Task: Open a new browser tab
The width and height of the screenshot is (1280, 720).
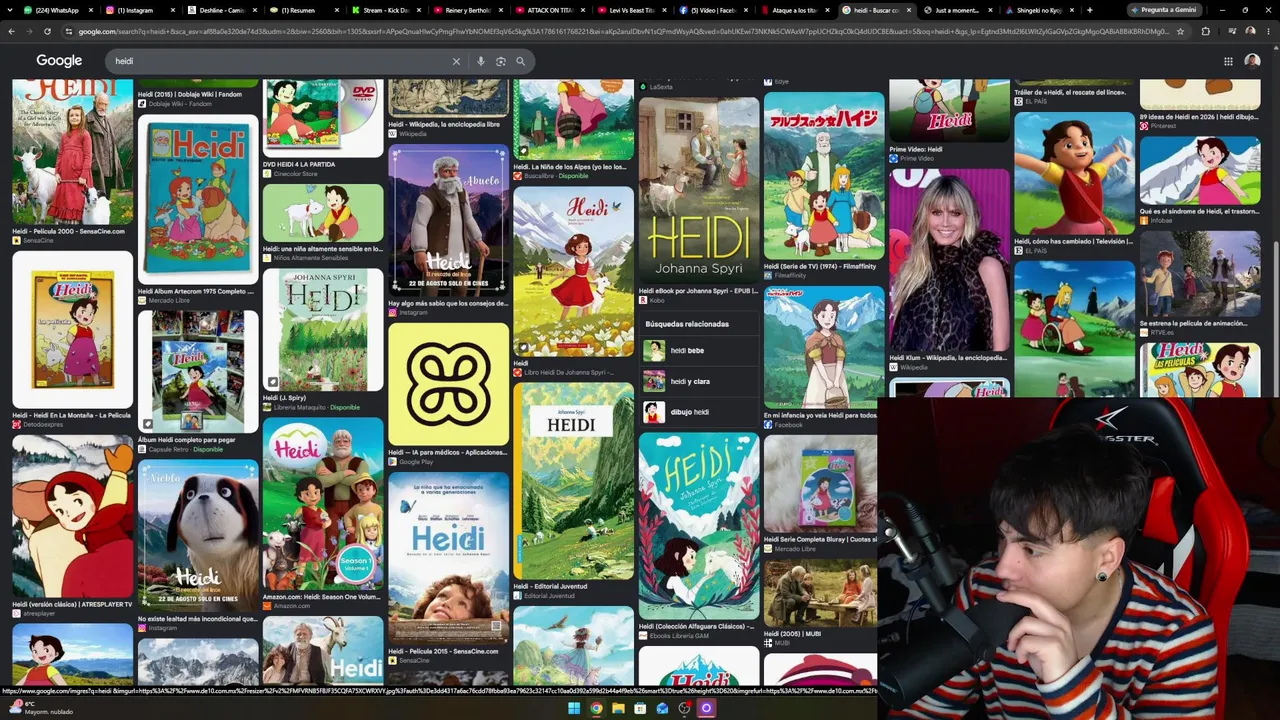Action: click(x=1089, y=10)
